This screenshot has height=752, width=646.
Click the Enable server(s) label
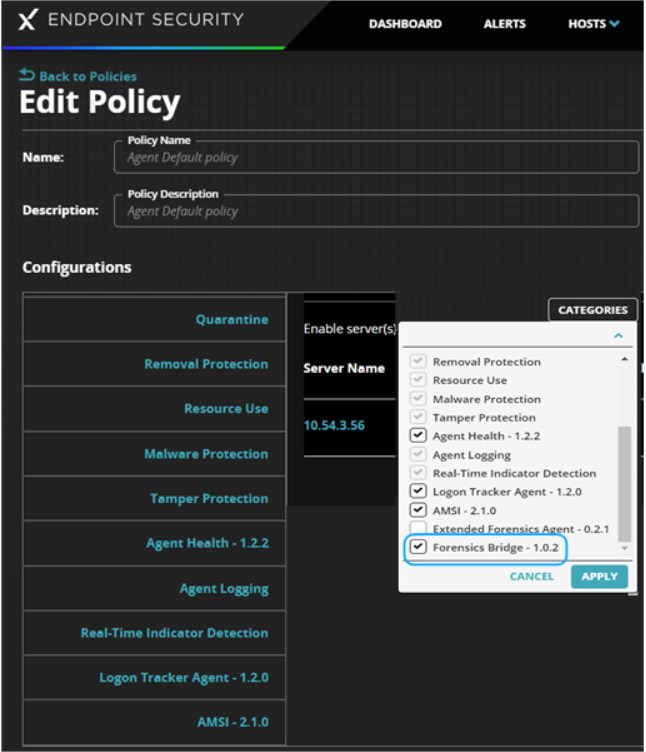(350, 329)
